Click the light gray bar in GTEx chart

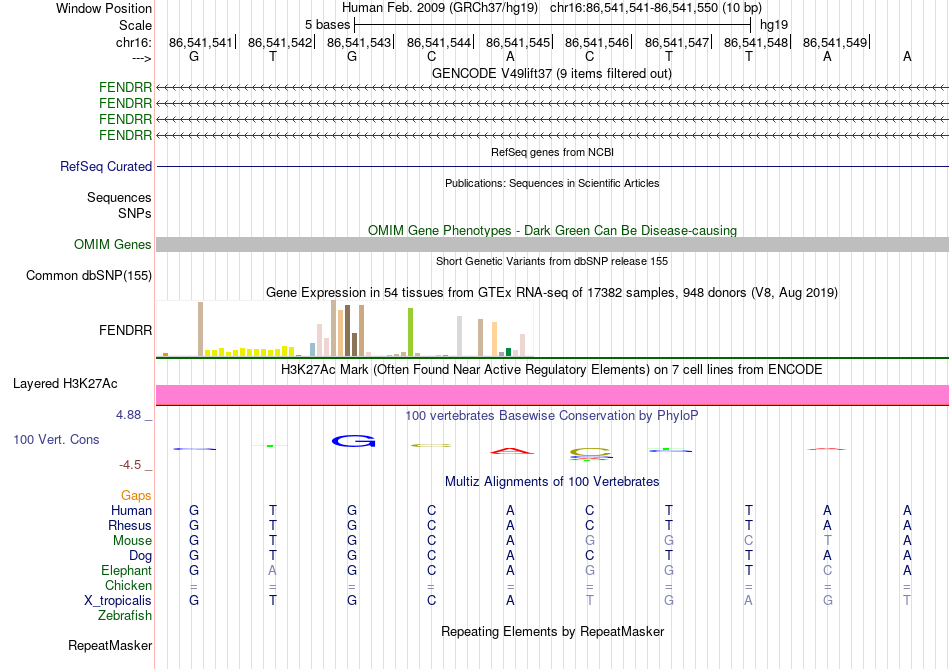(459, 336)
